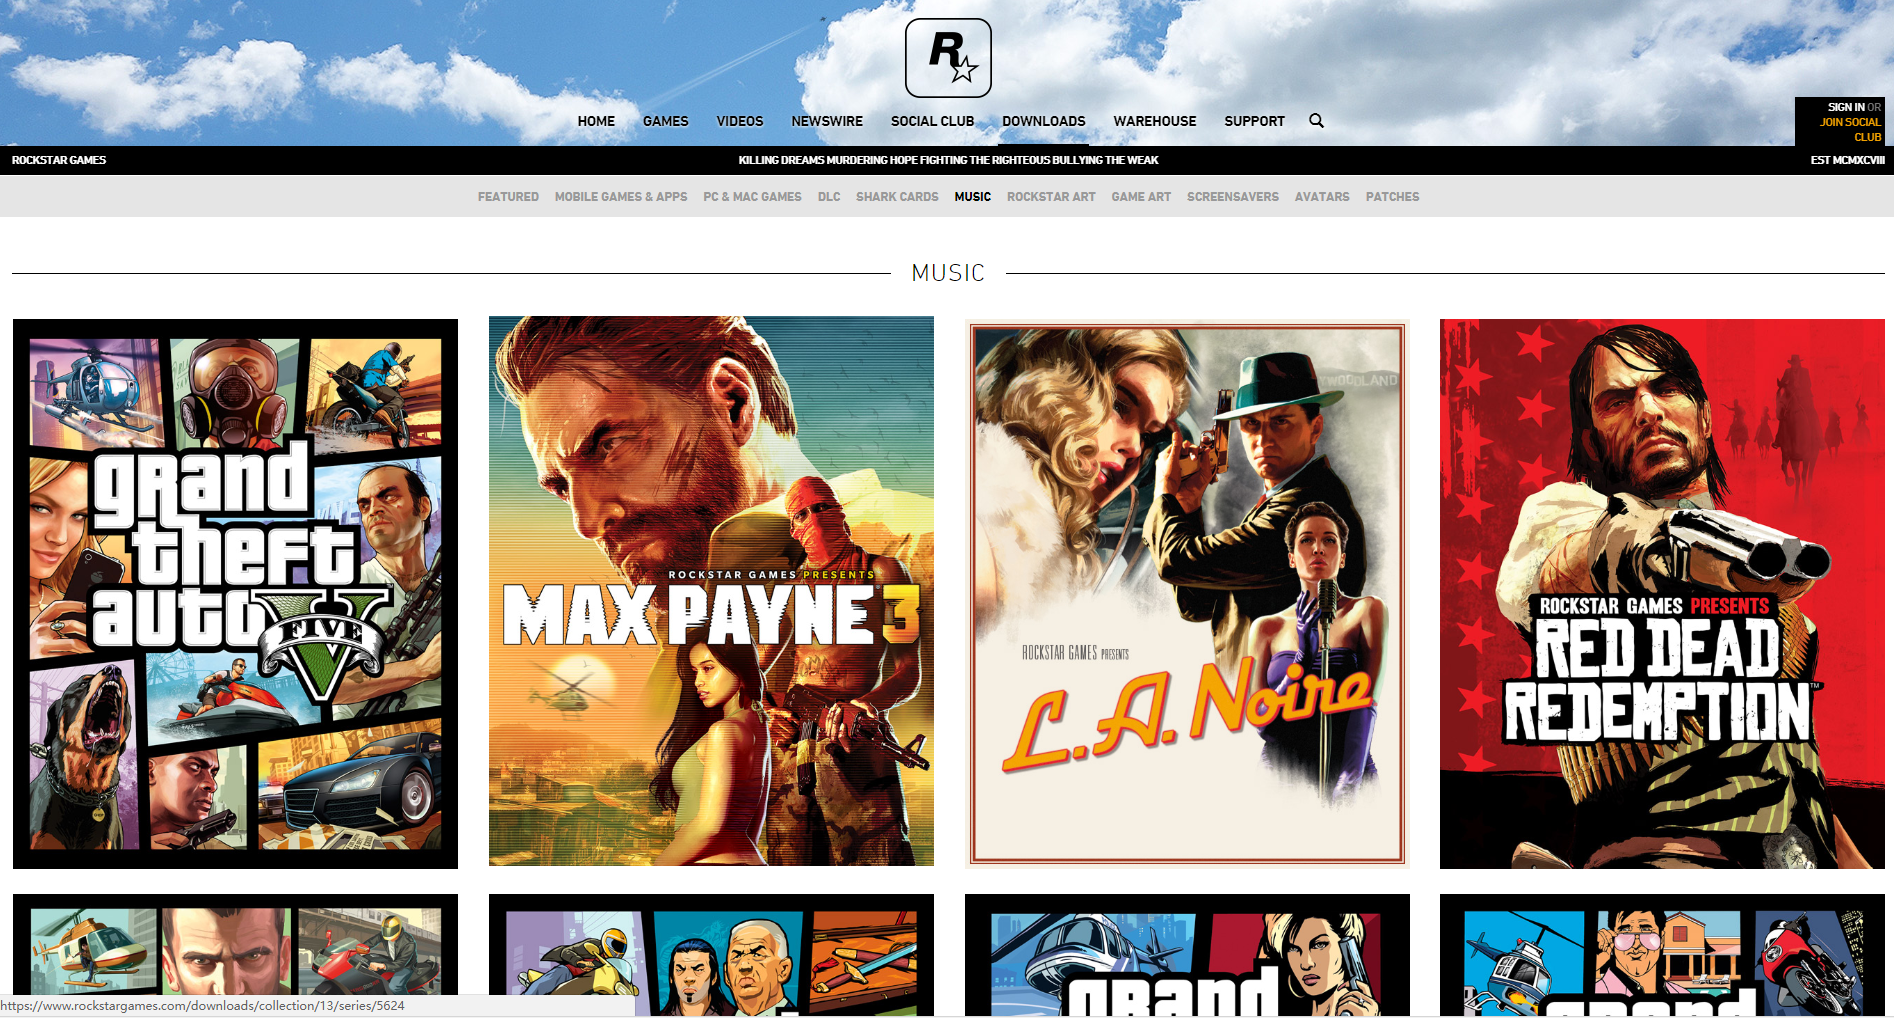This screenshot has width=1894, height=1018.
Task: Open the Newswire section
Action: coord(827,121)
